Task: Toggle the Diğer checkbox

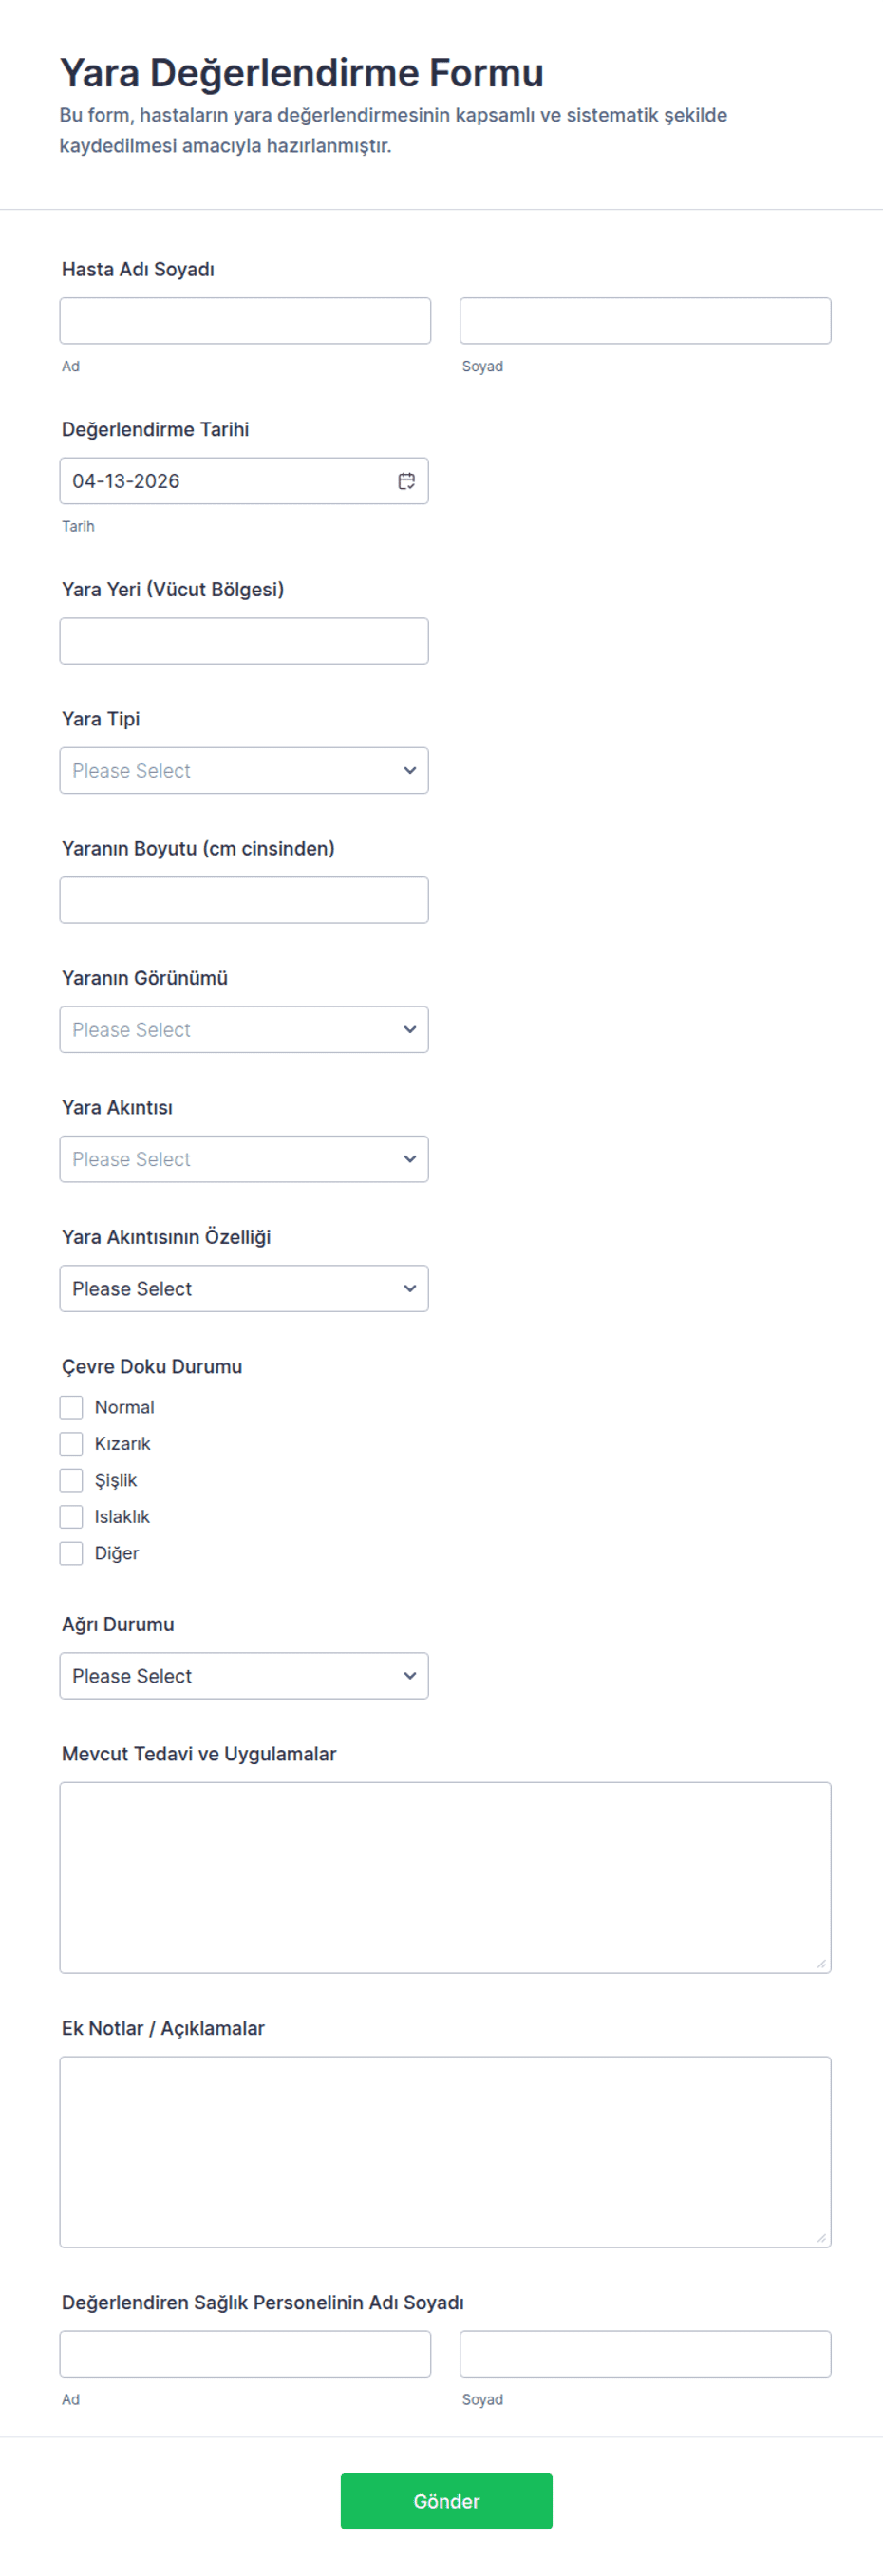Action: (x=71, y=1553)
